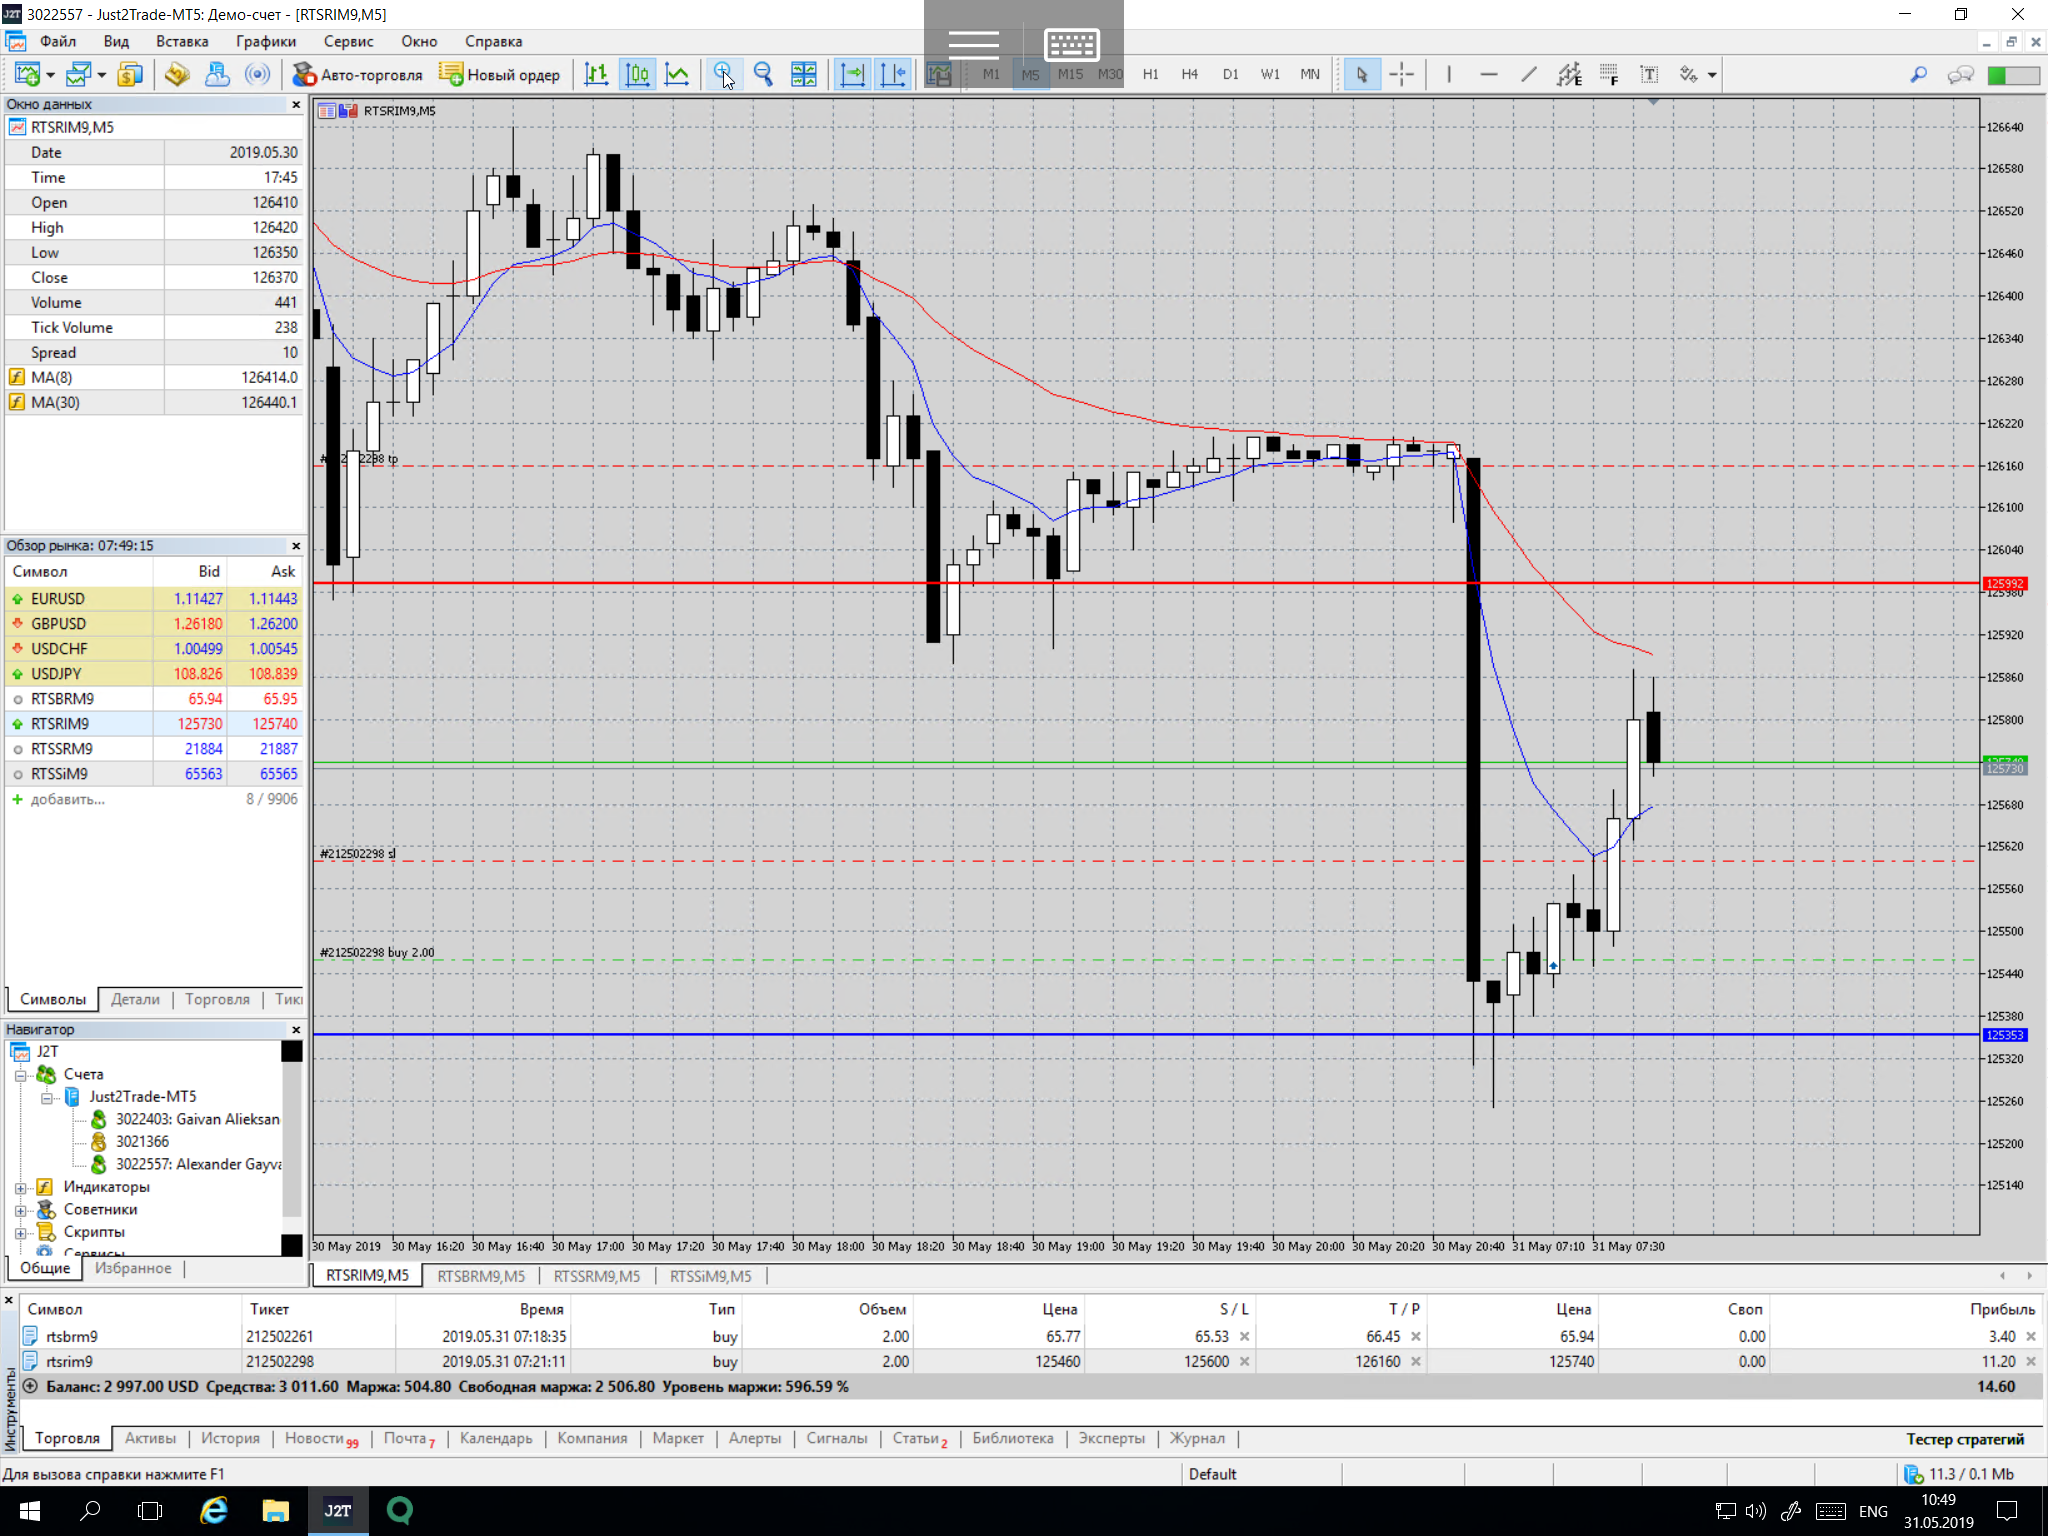The width and height of the screenshot is (2048, 1536).
Task: Collapse the Счета tree node
Action: [20, 1075]
